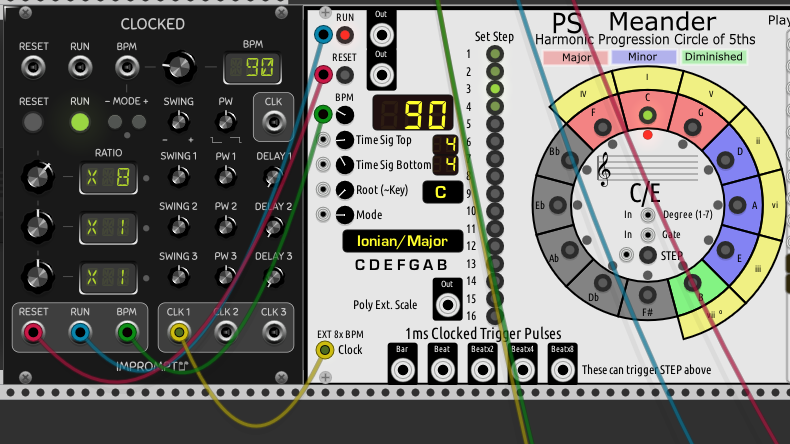Click the CLK 2 output jack
The height and width of the screenshot is (444, 790).
[226, 332]
